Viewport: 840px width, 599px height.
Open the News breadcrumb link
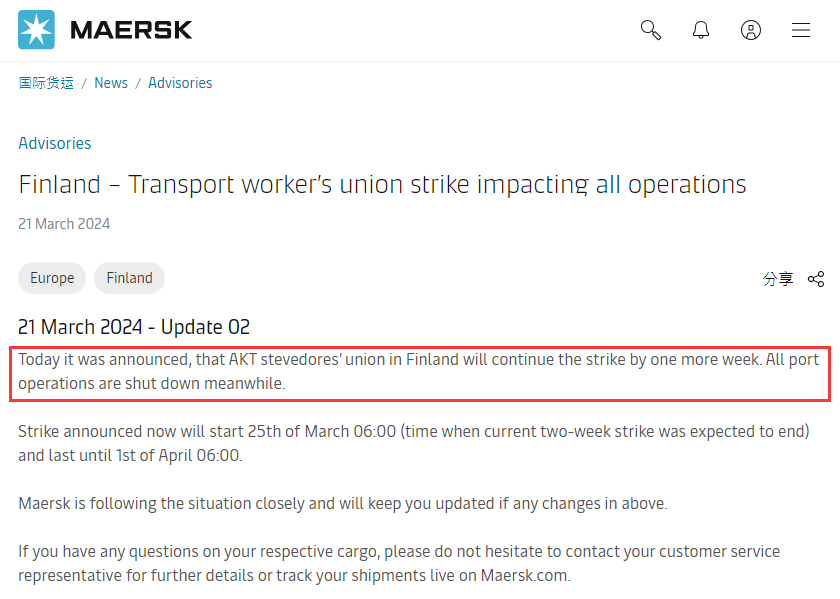pyautogui.click(x=111, y=83)
